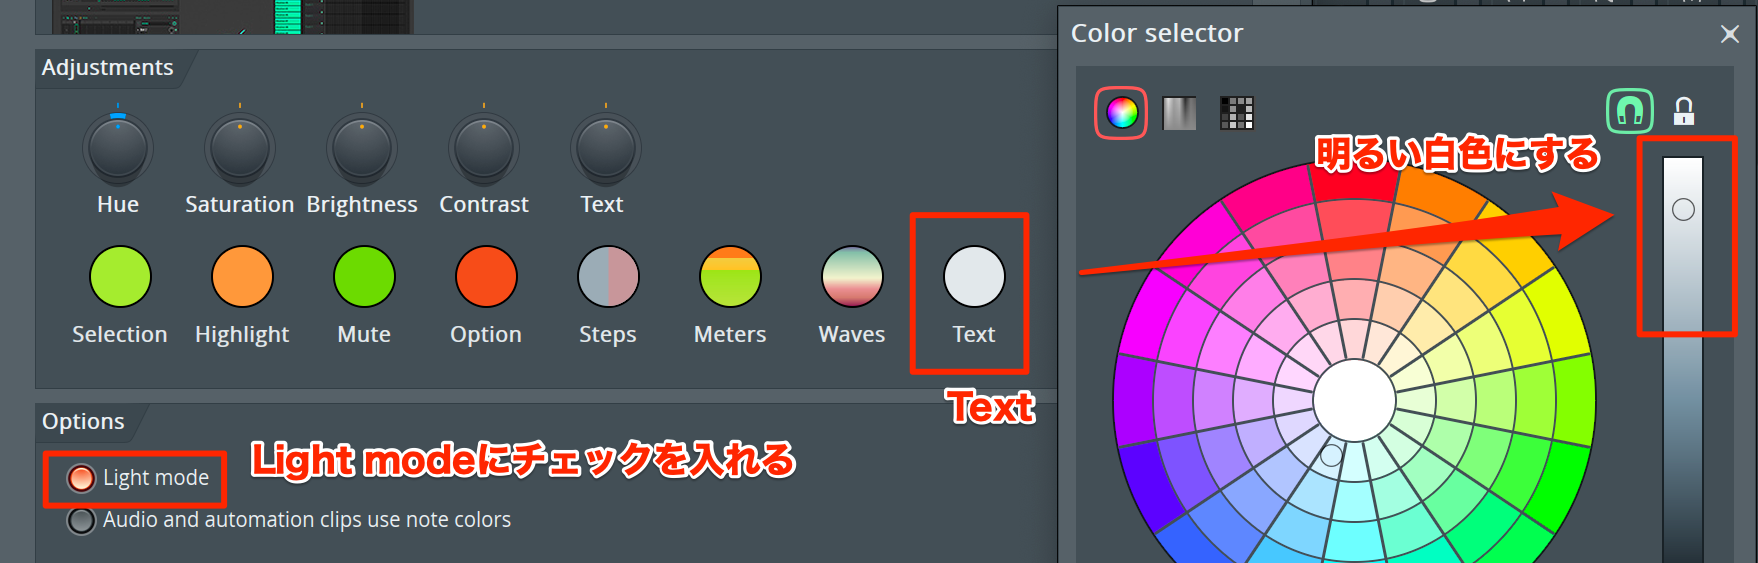Close the Color selector window
1758x563 pixels.
coord(1730,34)
